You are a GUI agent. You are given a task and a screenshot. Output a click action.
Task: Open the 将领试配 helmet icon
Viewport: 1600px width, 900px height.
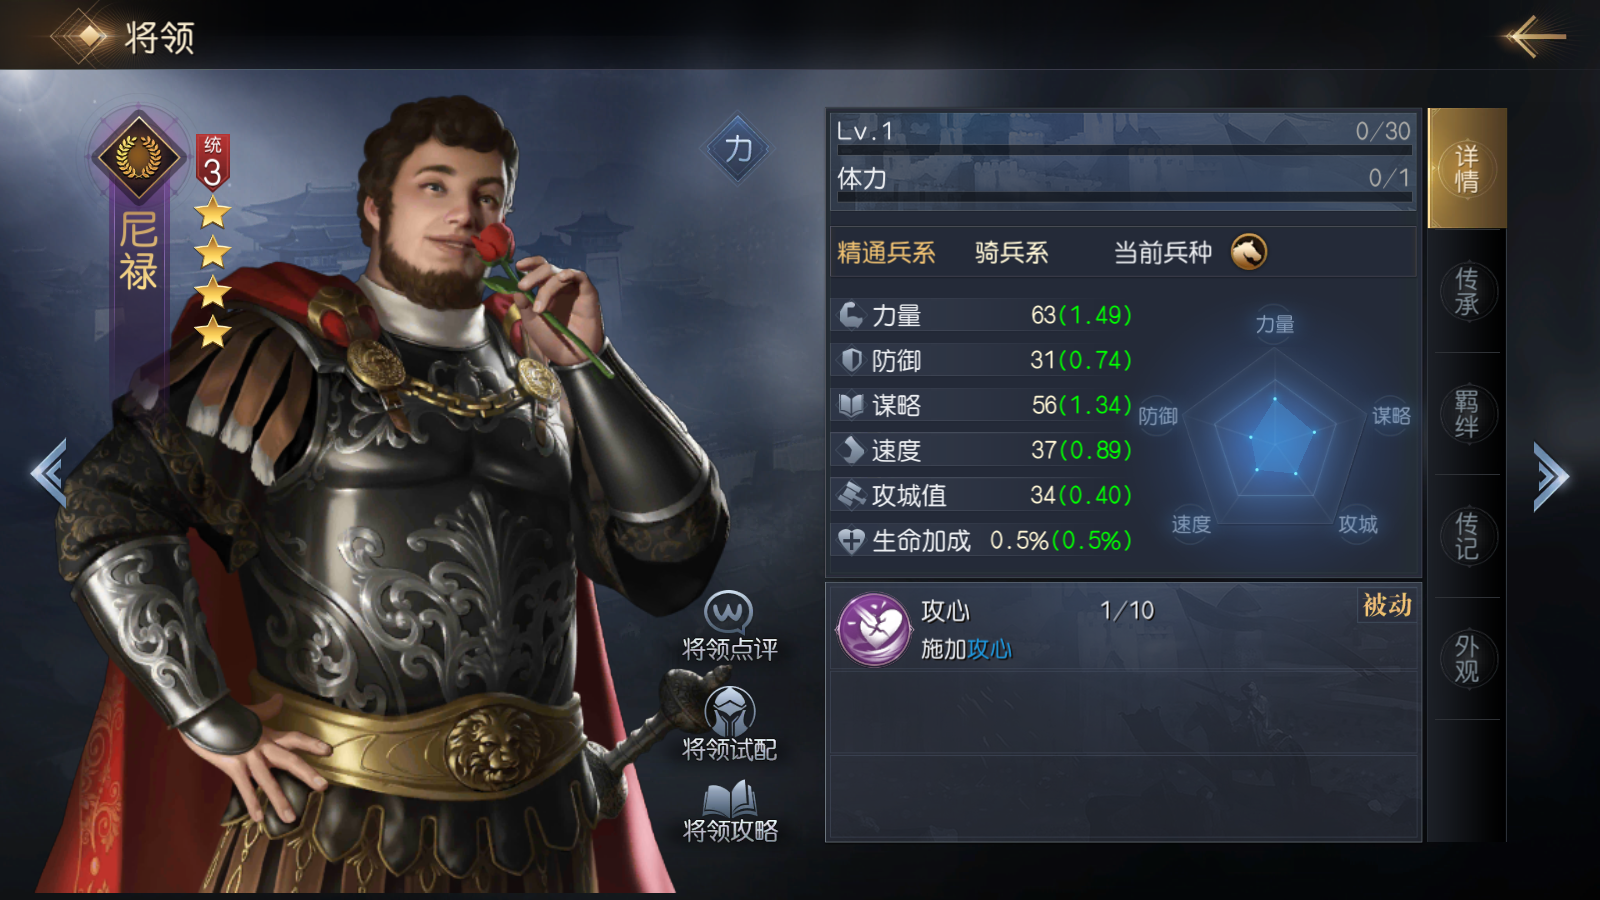[x=730, y=711]
